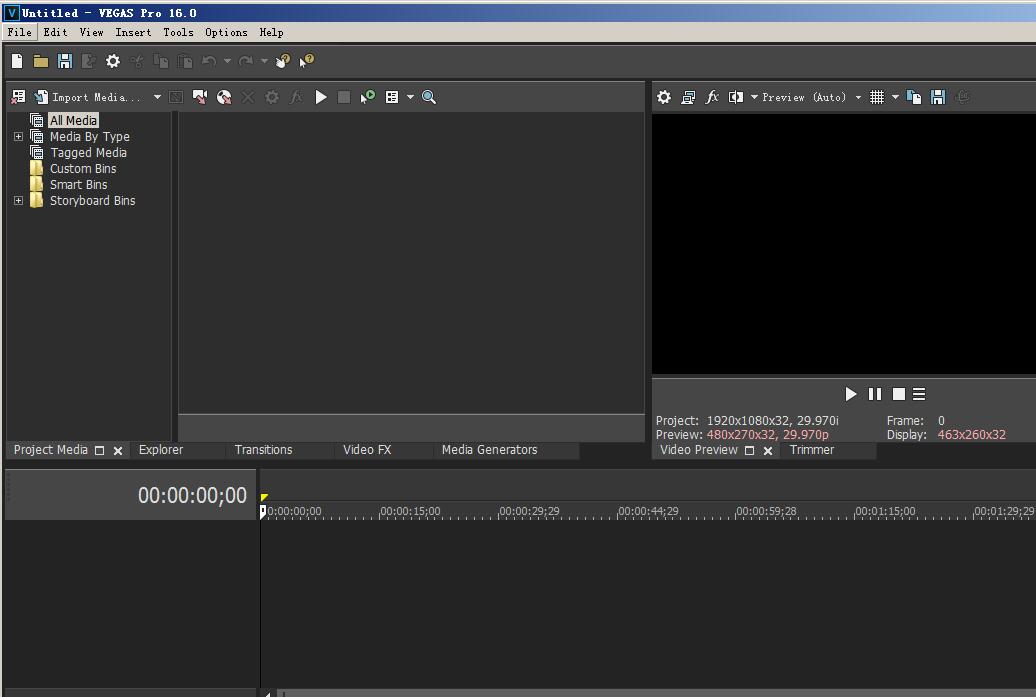Image resolution: width=1036 pixels, height=697 pixels.
Task: Open the Views dropdown arrow in Project Media
Action: 410,97
